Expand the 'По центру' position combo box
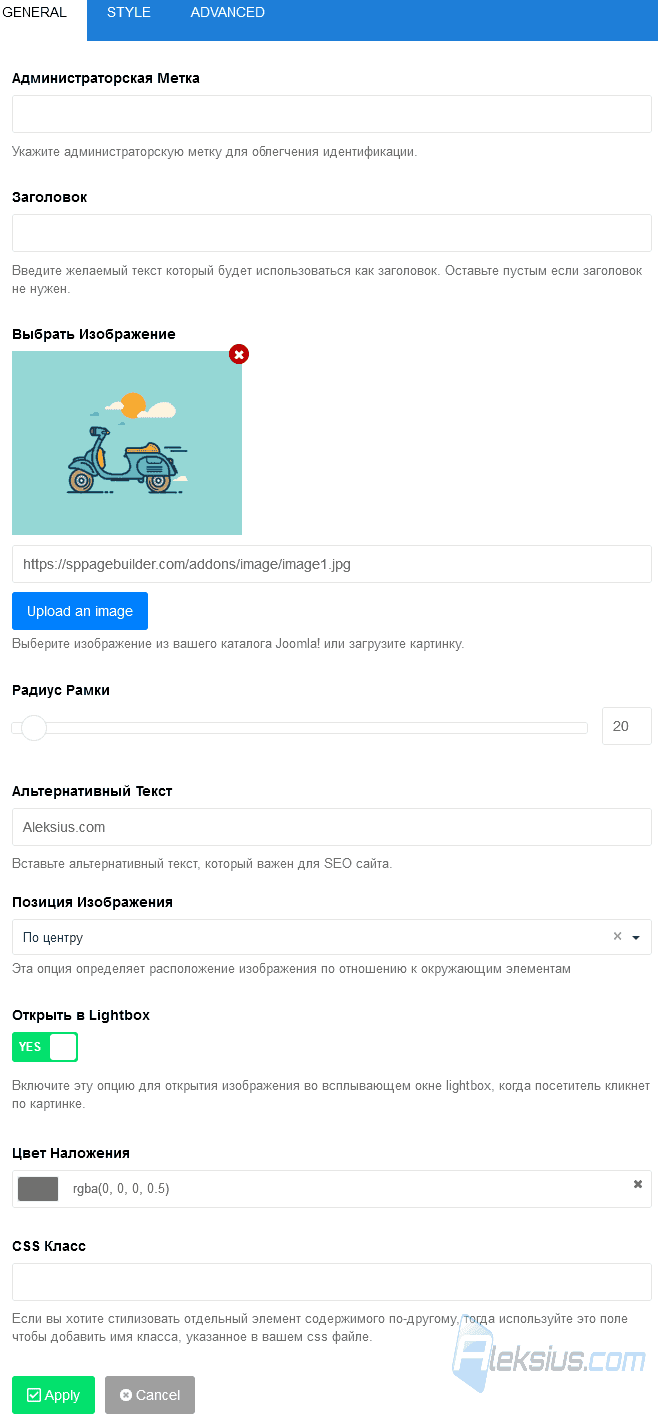 click(332, 937)
